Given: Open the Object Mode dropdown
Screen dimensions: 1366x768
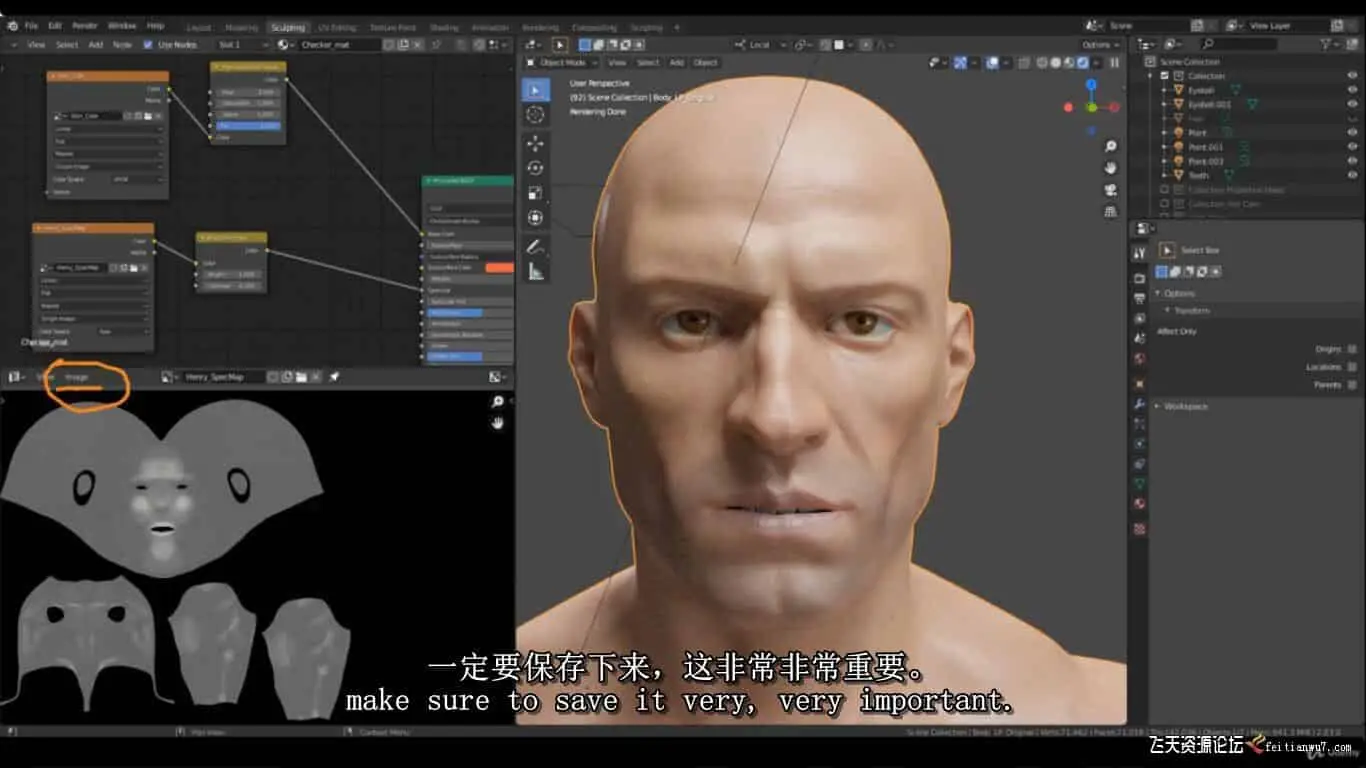Looking at the screenshot, I should tap(563, 62).
